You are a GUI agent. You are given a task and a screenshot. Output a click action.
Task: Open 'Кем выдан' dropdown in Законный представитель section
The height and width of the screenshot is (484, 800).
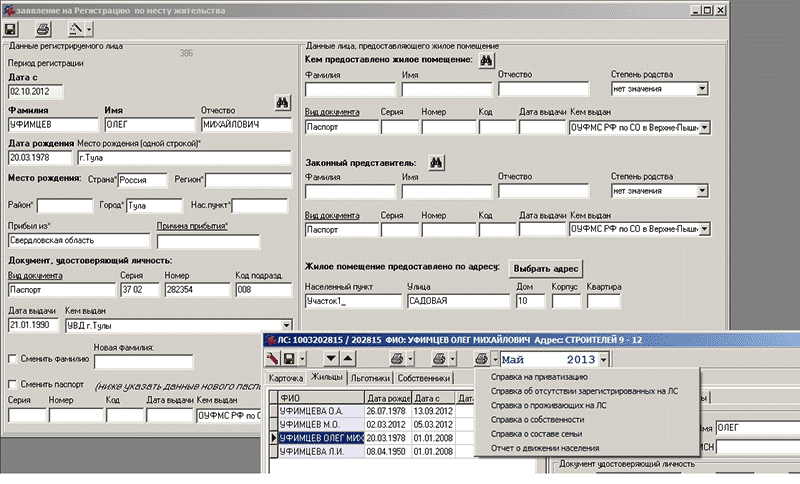tap(704, 230)
